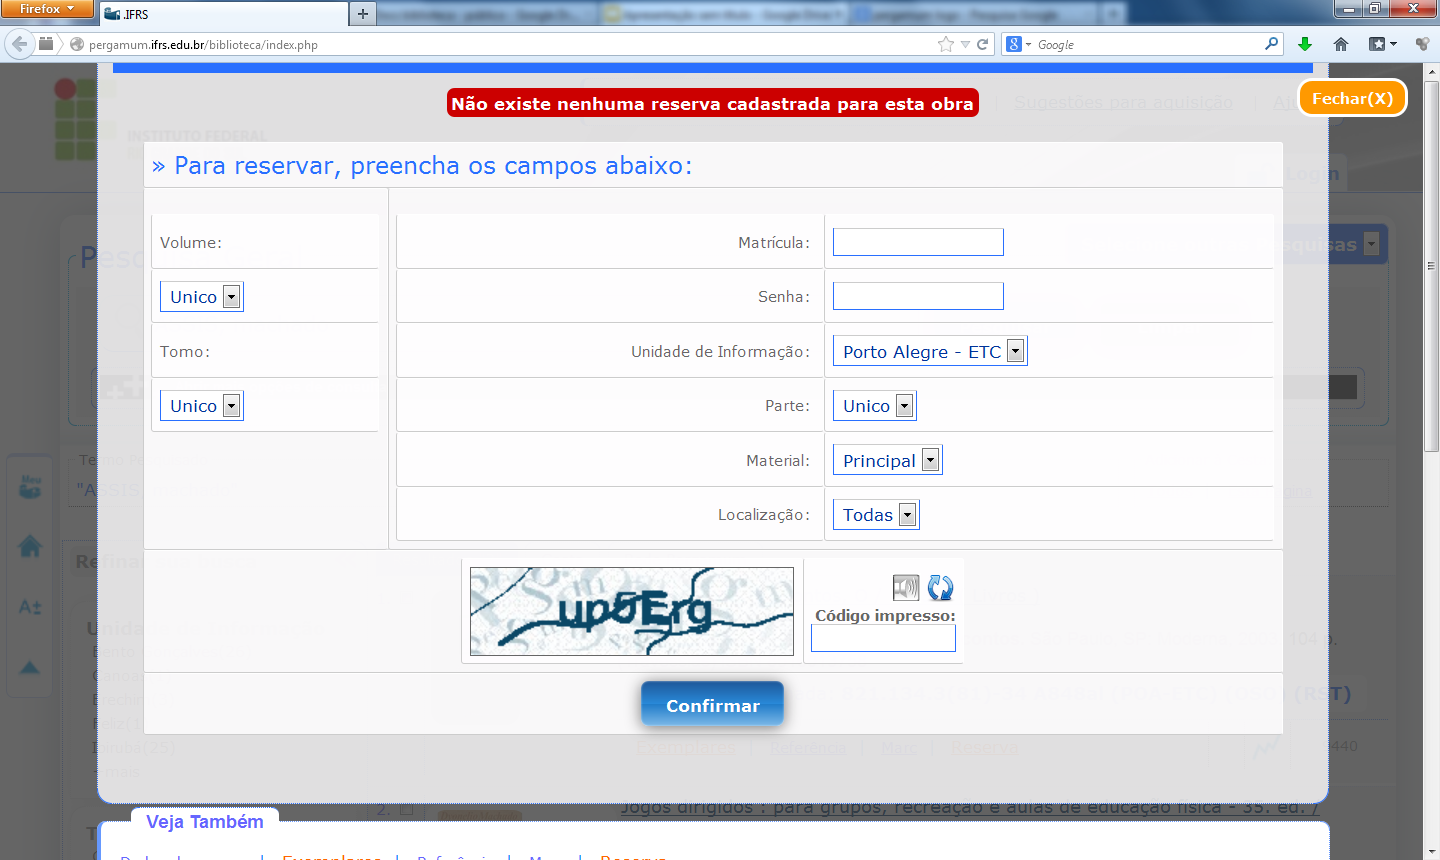Screen dimensions: 1440x860
Task: Switch to the IFRS tab
Action: [224, 14]
